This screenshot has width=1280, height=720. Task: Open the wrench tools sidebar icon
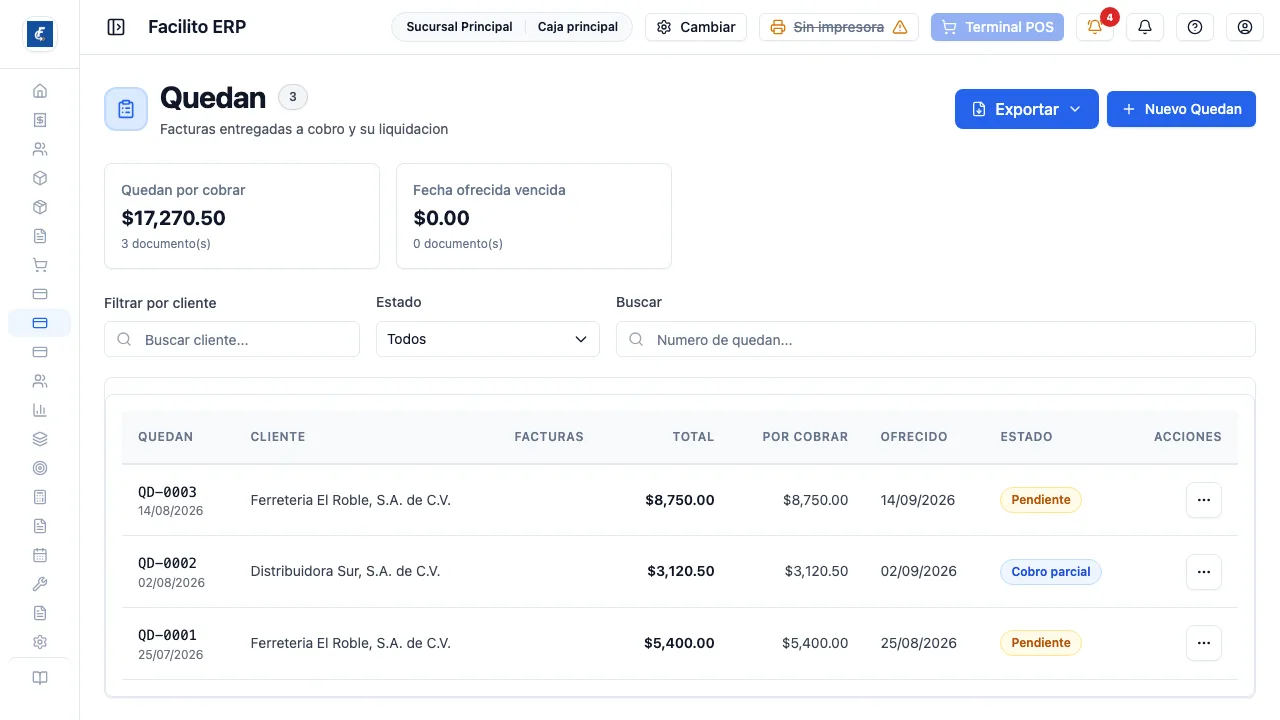(40, 584)
